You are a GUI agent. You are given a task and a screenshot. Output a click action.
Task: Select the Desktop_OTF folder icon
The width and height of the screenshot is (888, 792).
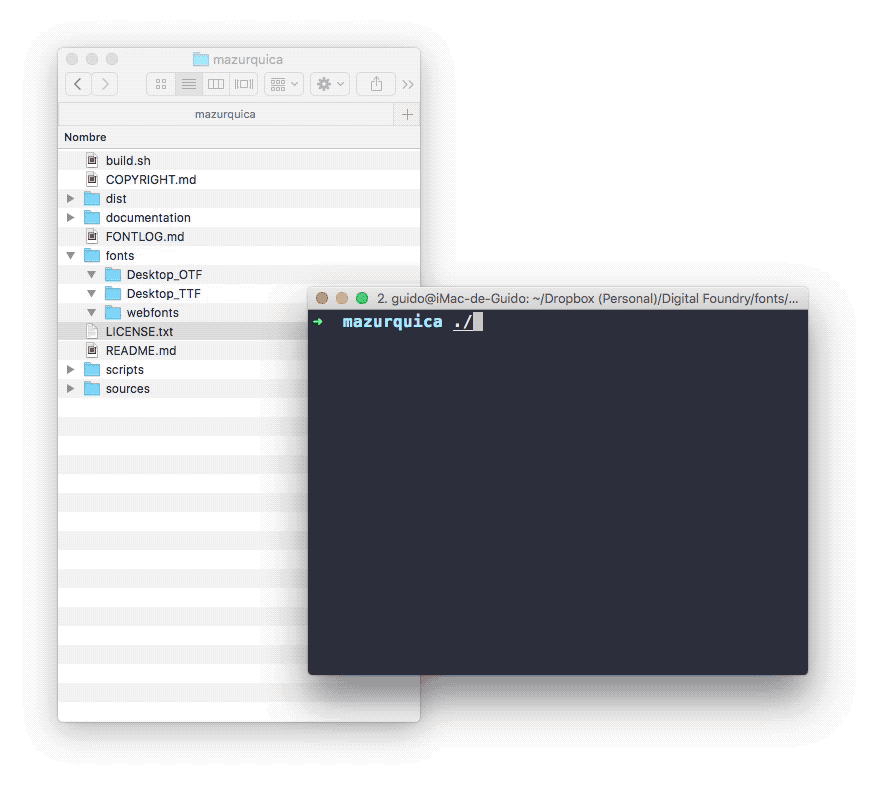click(x=113, y=275)
